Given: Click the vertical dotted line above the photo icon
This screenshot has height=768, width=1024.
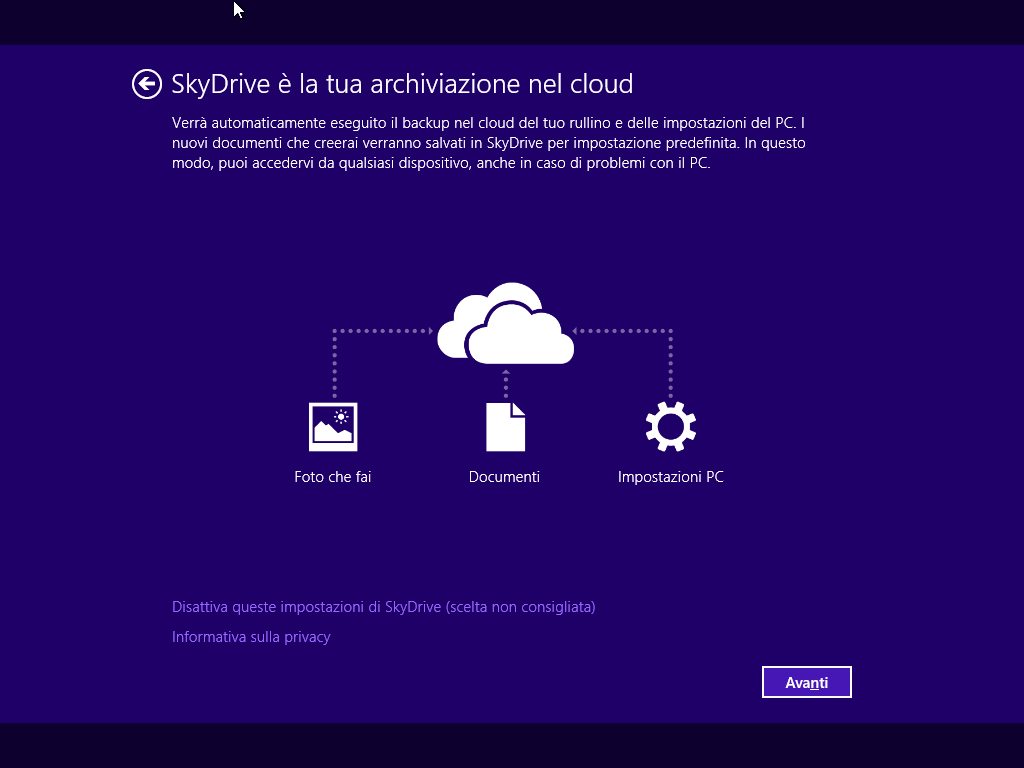Looking at the screenshot, I should [x=334, y=365].
